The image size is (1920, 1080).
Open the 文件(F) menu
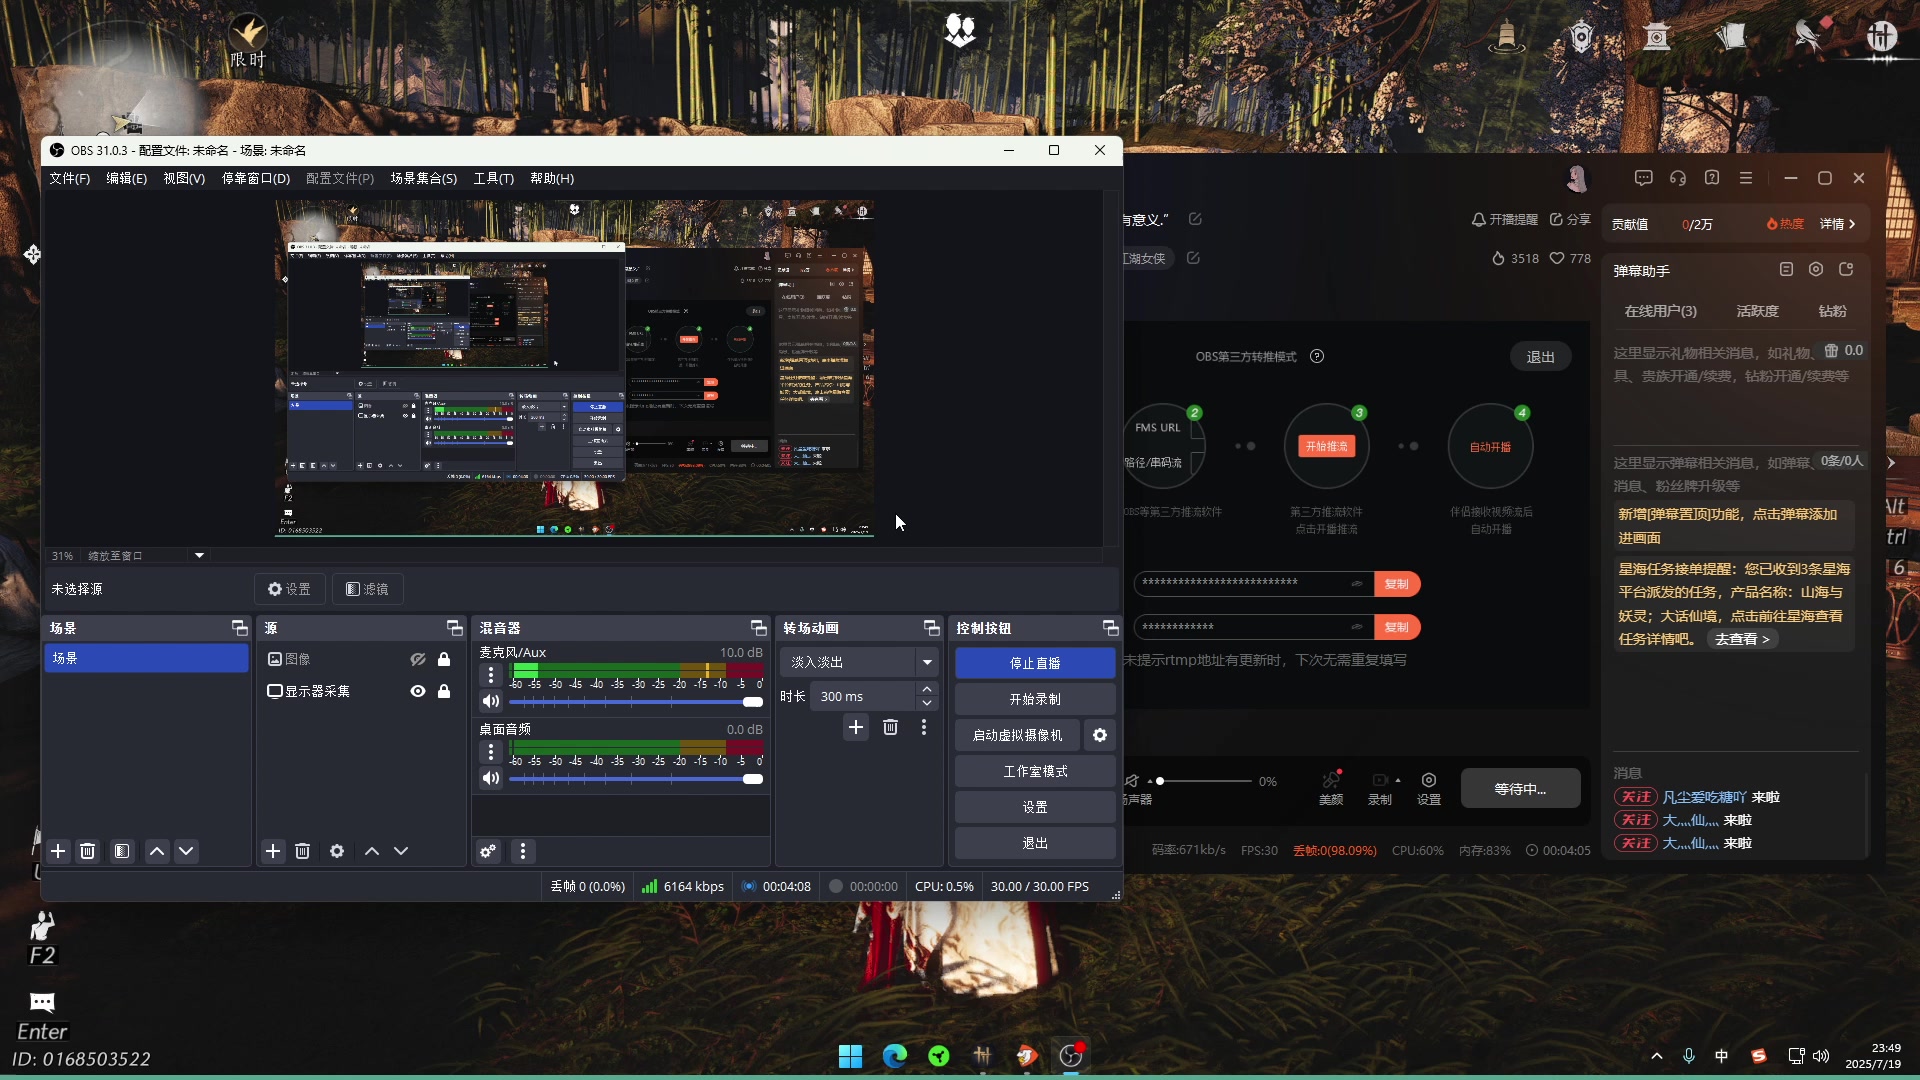pyautogui.click(x=70, y=178)
